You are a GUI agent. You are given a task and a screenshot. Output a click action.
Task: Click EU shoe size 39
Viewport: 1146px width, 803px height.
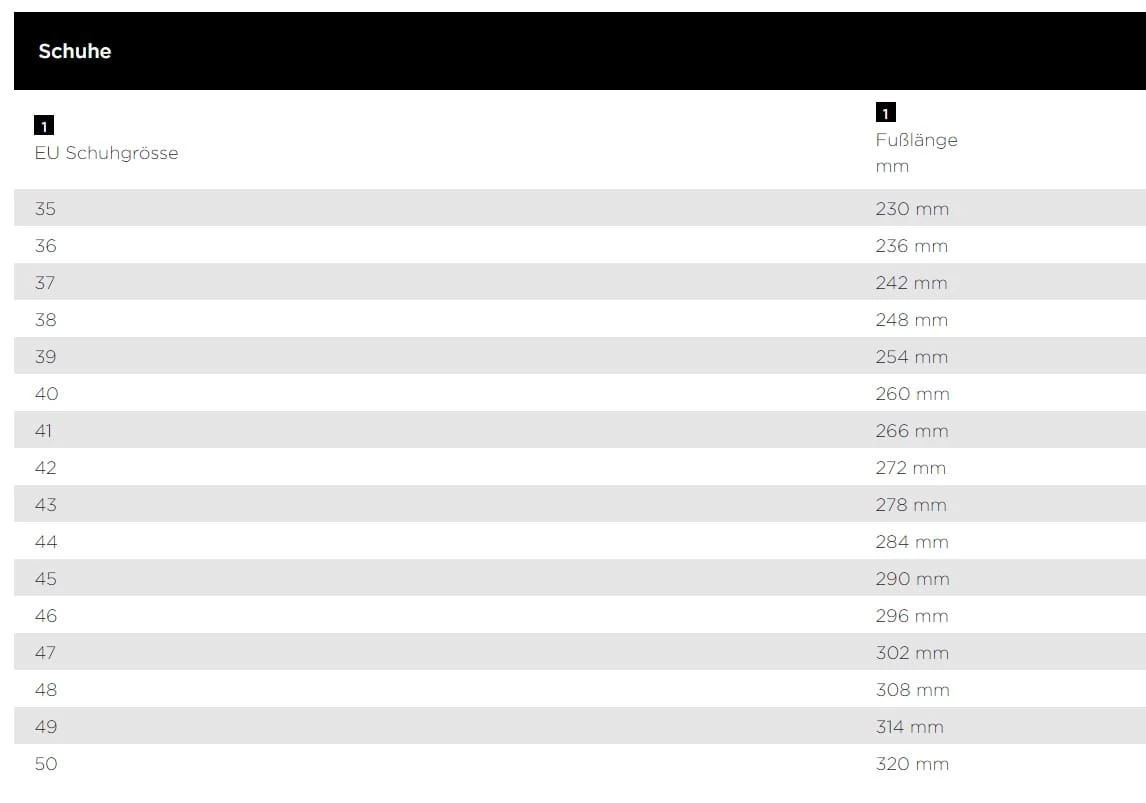pyautogui.click(x=46, y=357)
